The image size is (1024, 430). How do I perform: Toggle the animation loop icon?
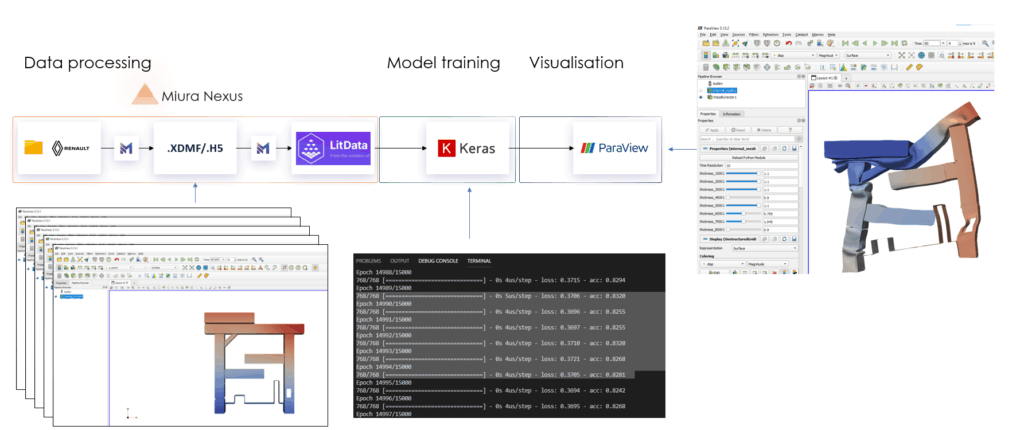tap(904, 43)
